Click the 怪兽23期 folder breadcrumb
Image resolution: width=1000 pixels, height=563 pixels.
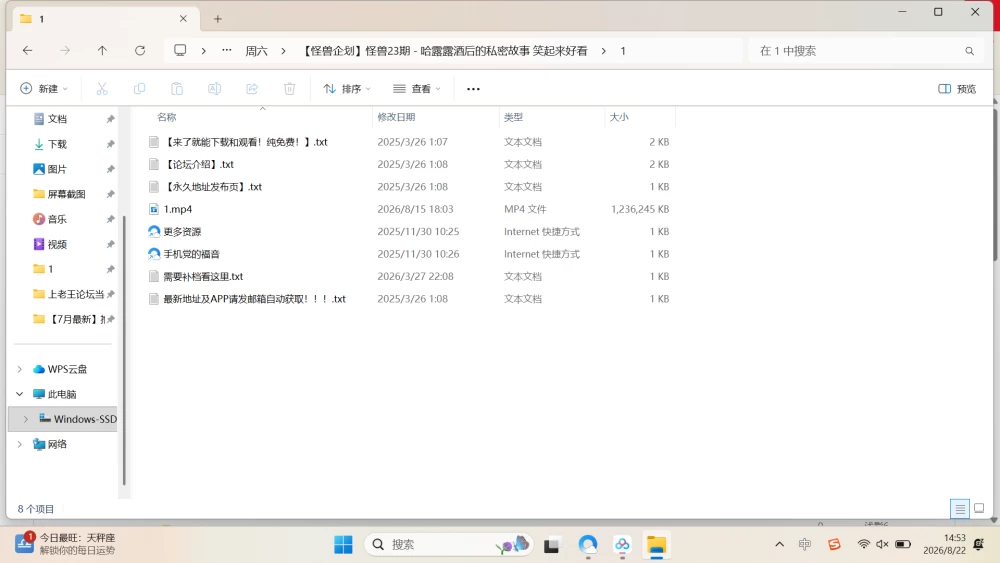(444, 51)
